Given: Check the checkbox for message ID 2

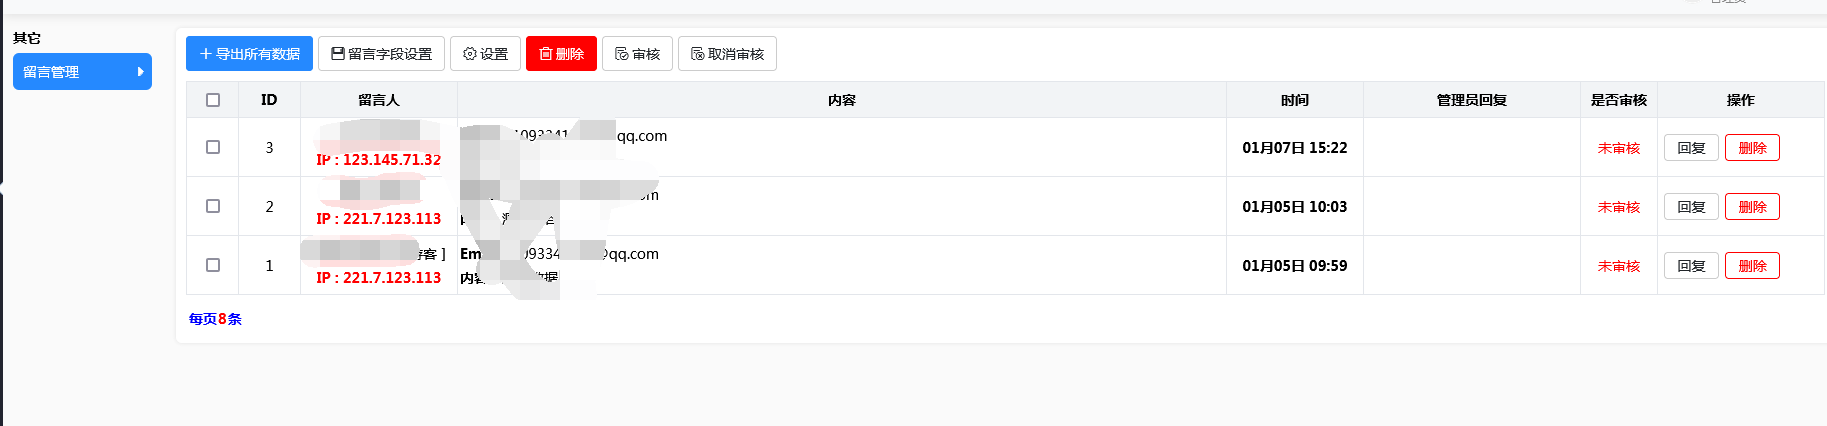Looking at the screenshot, I should pyautogui.click(x=213, y=206).
